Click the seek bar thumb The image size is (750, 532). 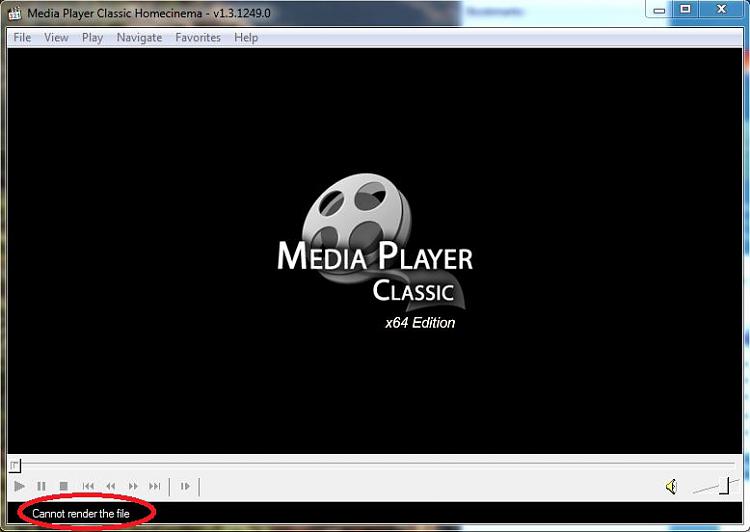(15, 465)
